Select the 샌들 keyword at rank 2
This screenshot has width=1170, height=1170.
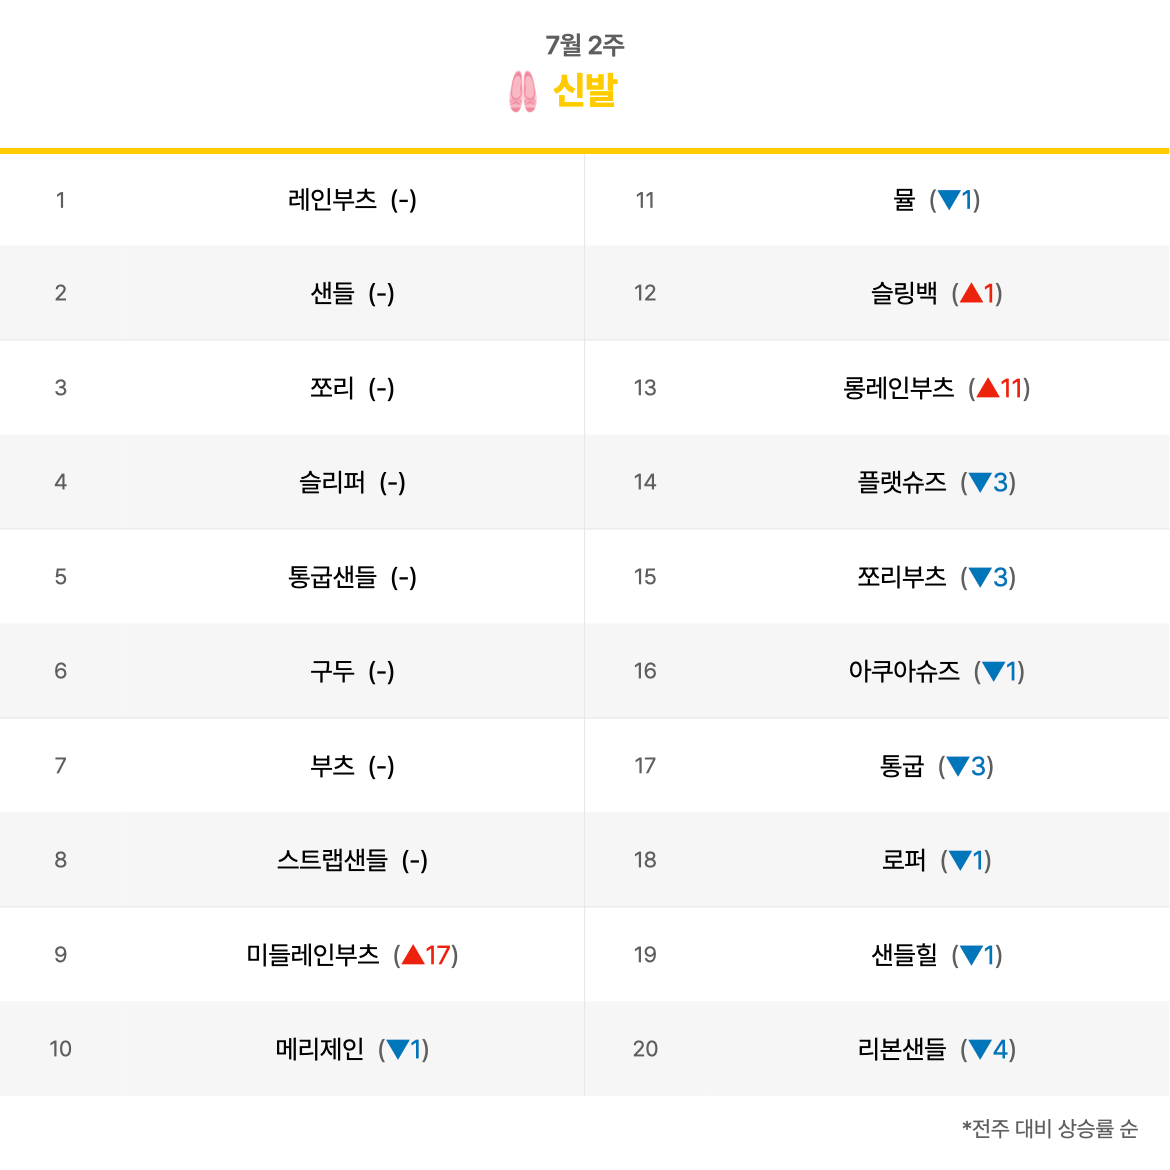(x=332, y=293)
